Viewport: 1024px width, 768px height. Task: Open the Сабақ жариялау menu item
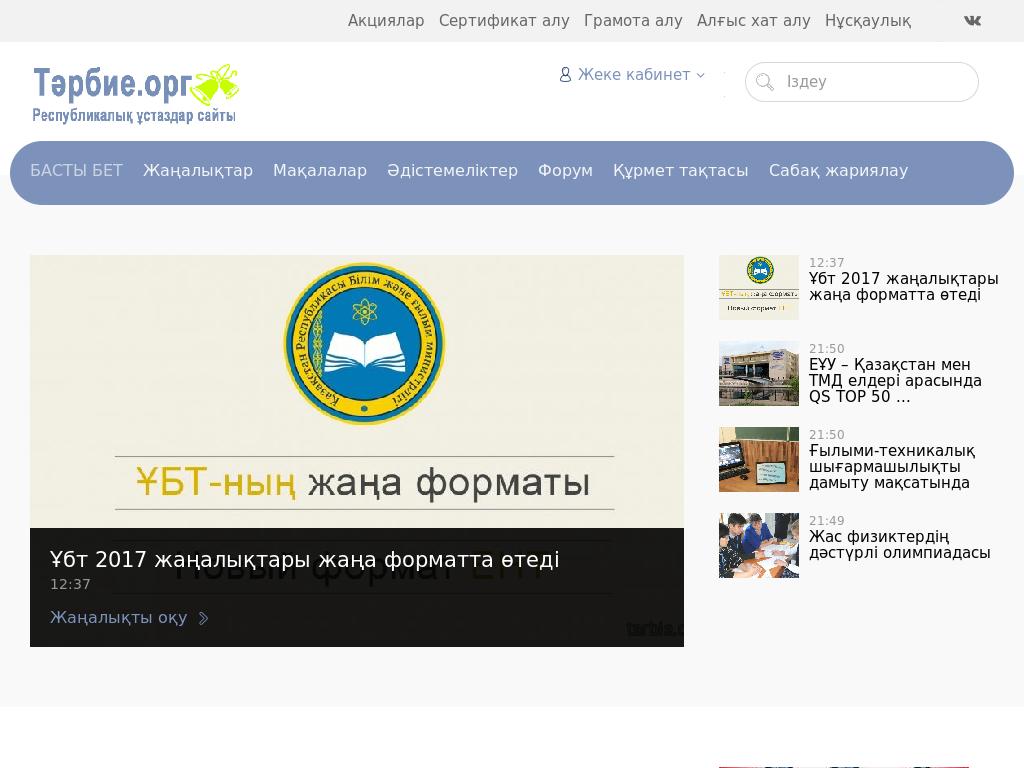(839, 170)
